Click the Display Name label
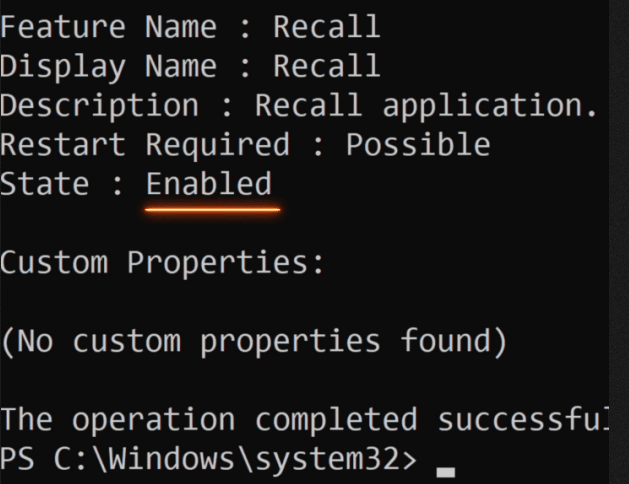This screenshot has width=629, height=484. tap(108, 67)
